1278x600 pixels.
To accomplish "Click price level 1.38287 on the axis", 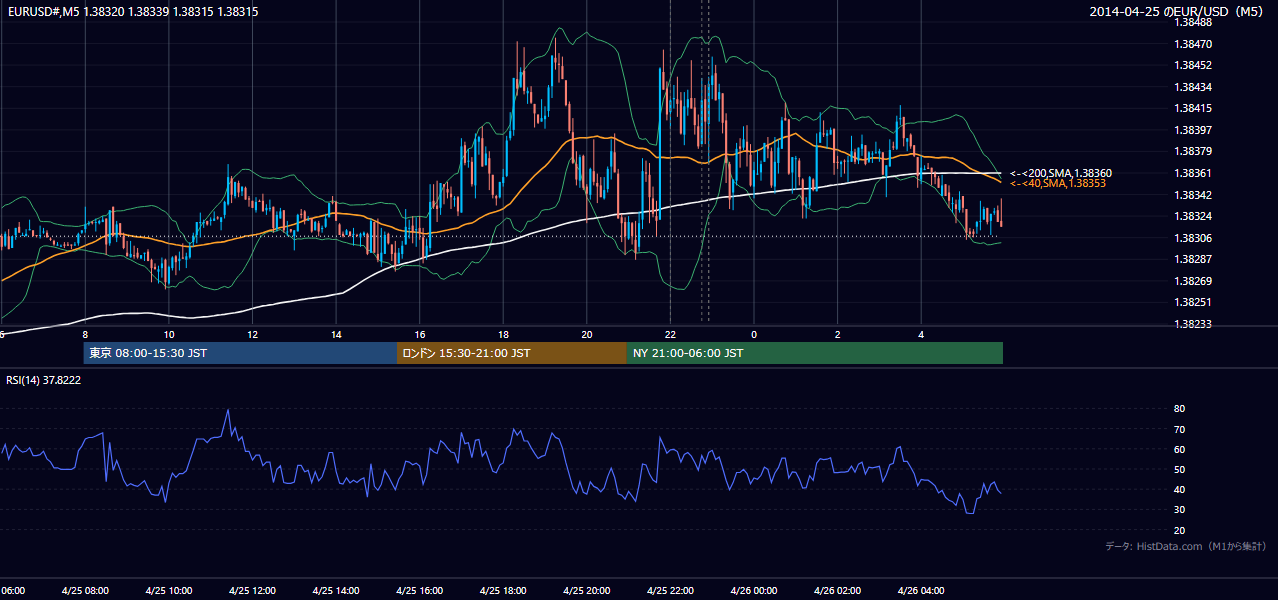I will [1194, 259].
